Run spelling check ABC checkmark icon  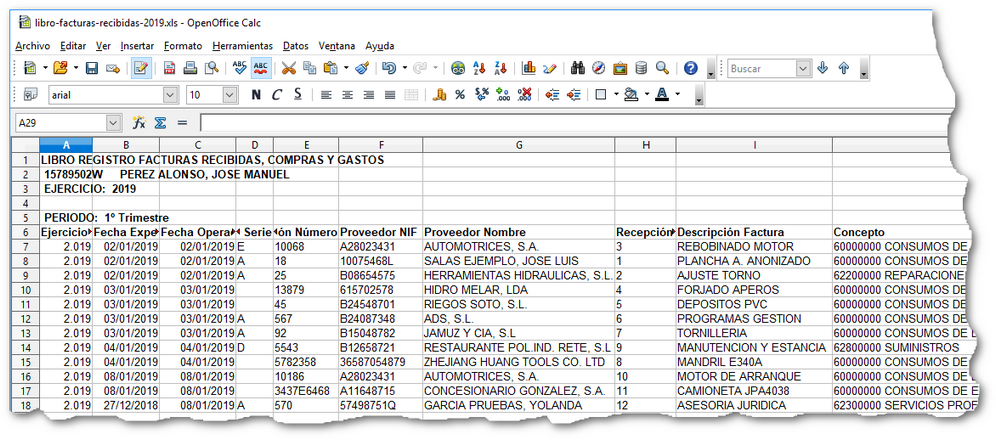(239, 68)
